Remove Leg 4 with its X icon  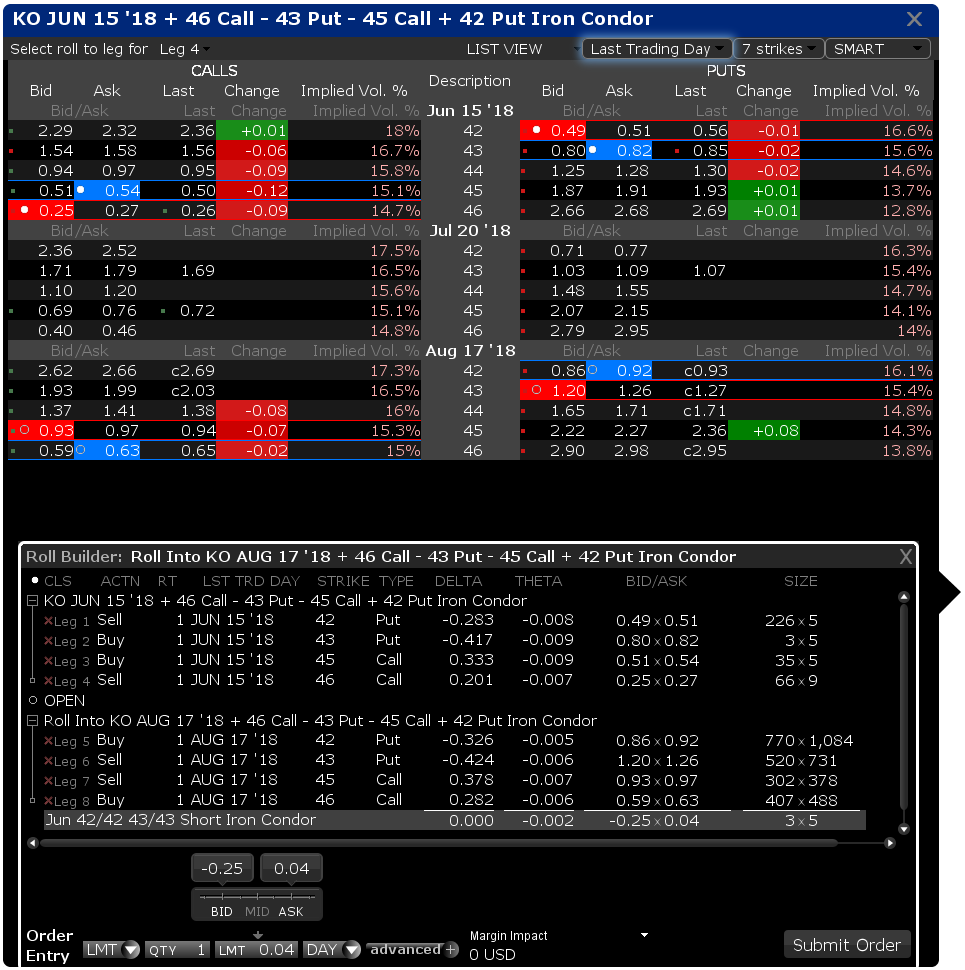click(x=48, y=681)
